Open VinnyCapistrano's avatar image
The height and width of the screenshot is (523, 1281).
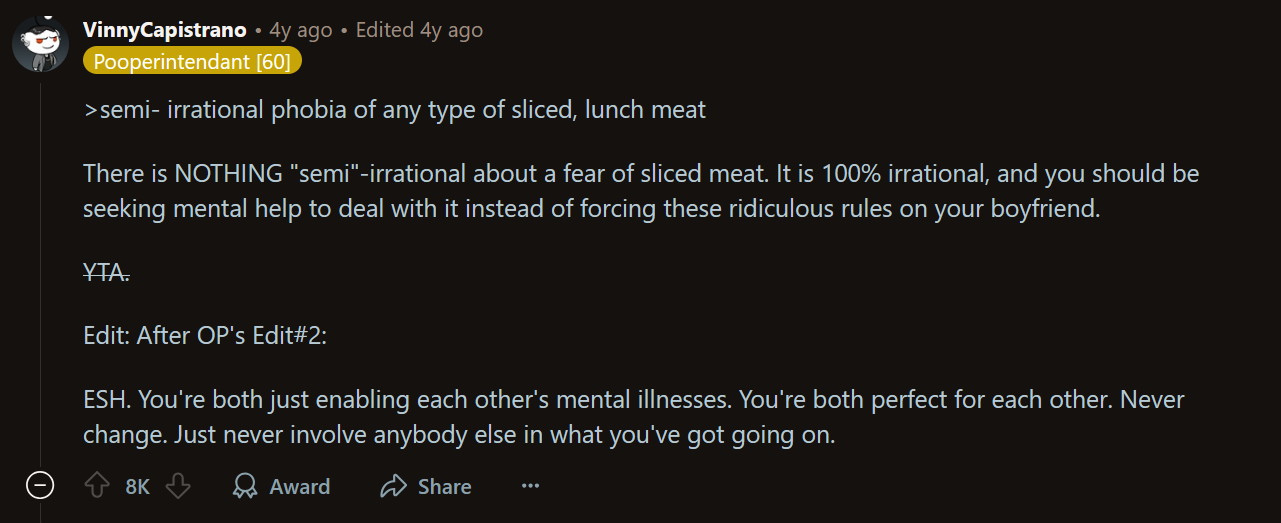click(x=40, y=43)
